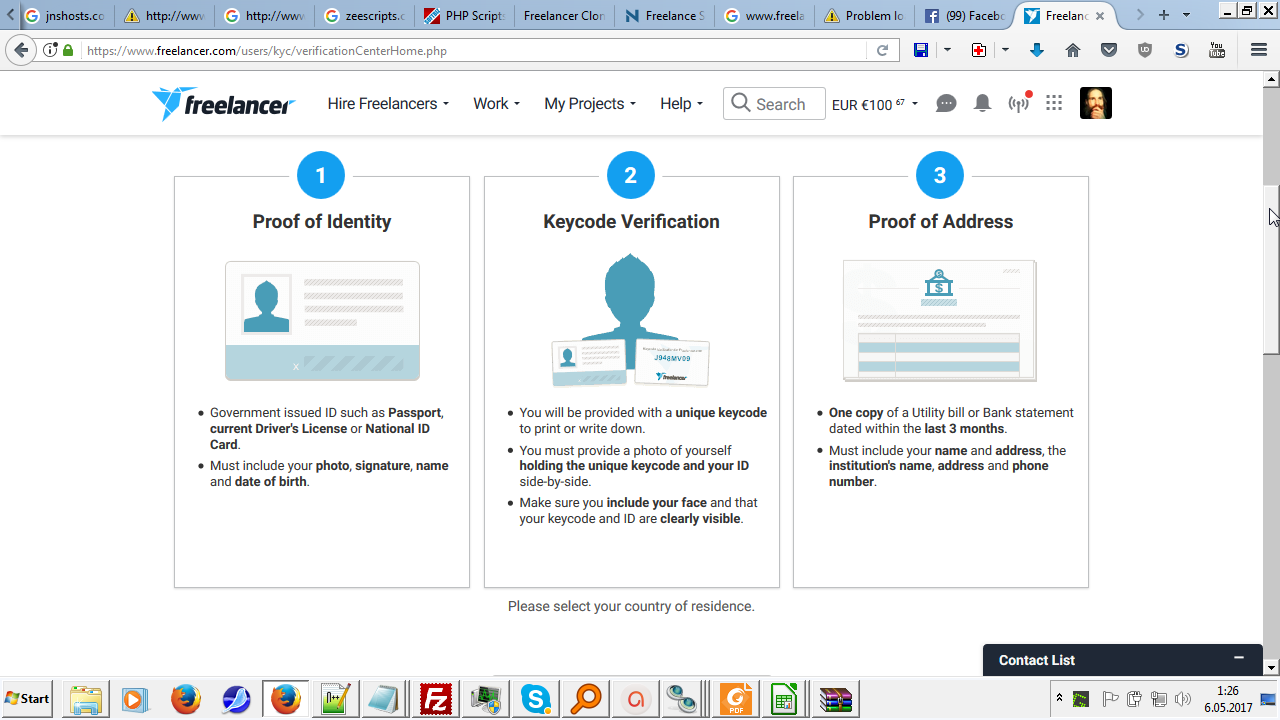Expand the Help menu
This screenshot has width=1280, height=720.
click(681, 103)
